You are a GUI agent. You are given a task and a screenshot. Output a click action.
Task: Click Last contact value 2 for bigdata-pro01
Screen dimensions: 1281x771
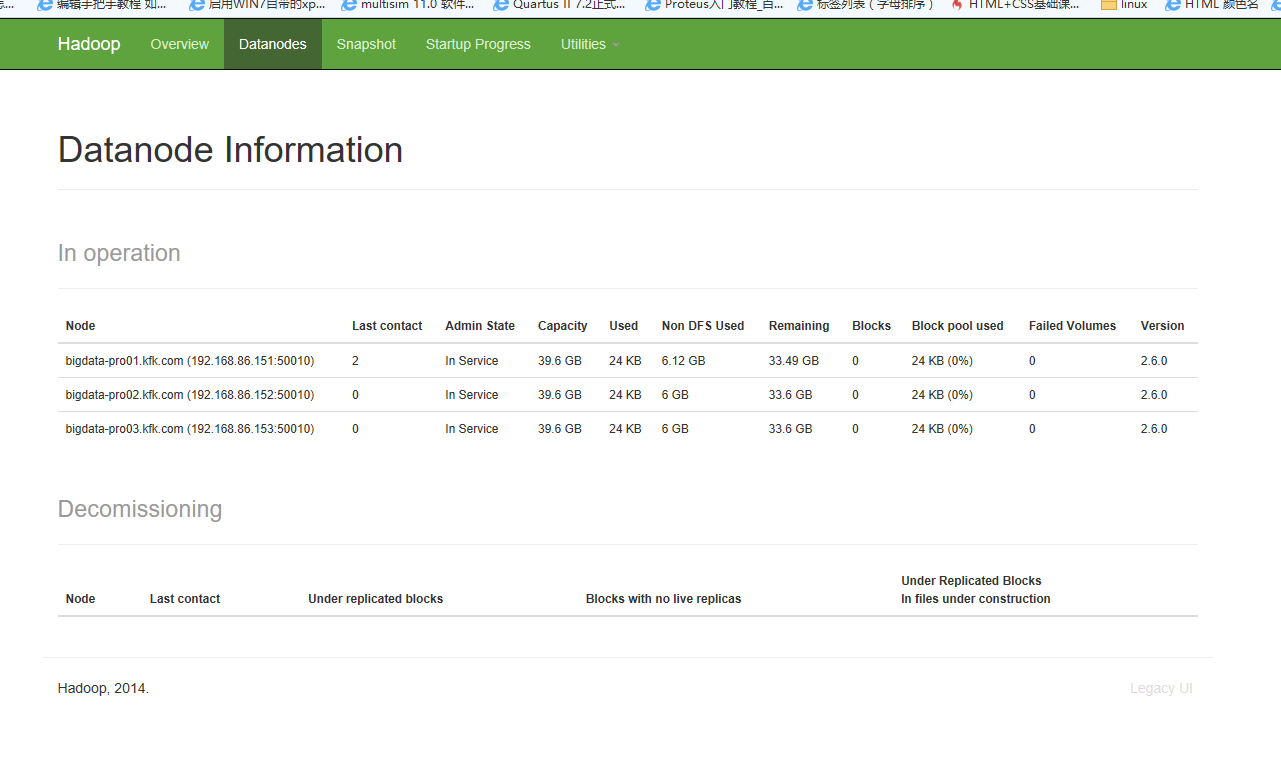[x=355, y=361]
